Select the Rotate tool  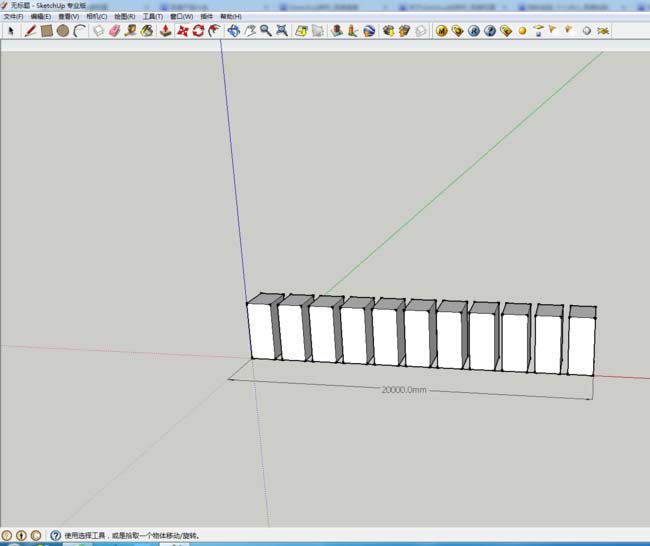tap(198, 31)
